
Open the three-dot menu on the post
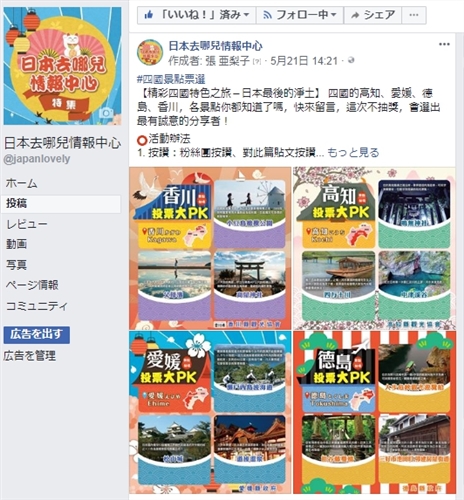[444, 44]
